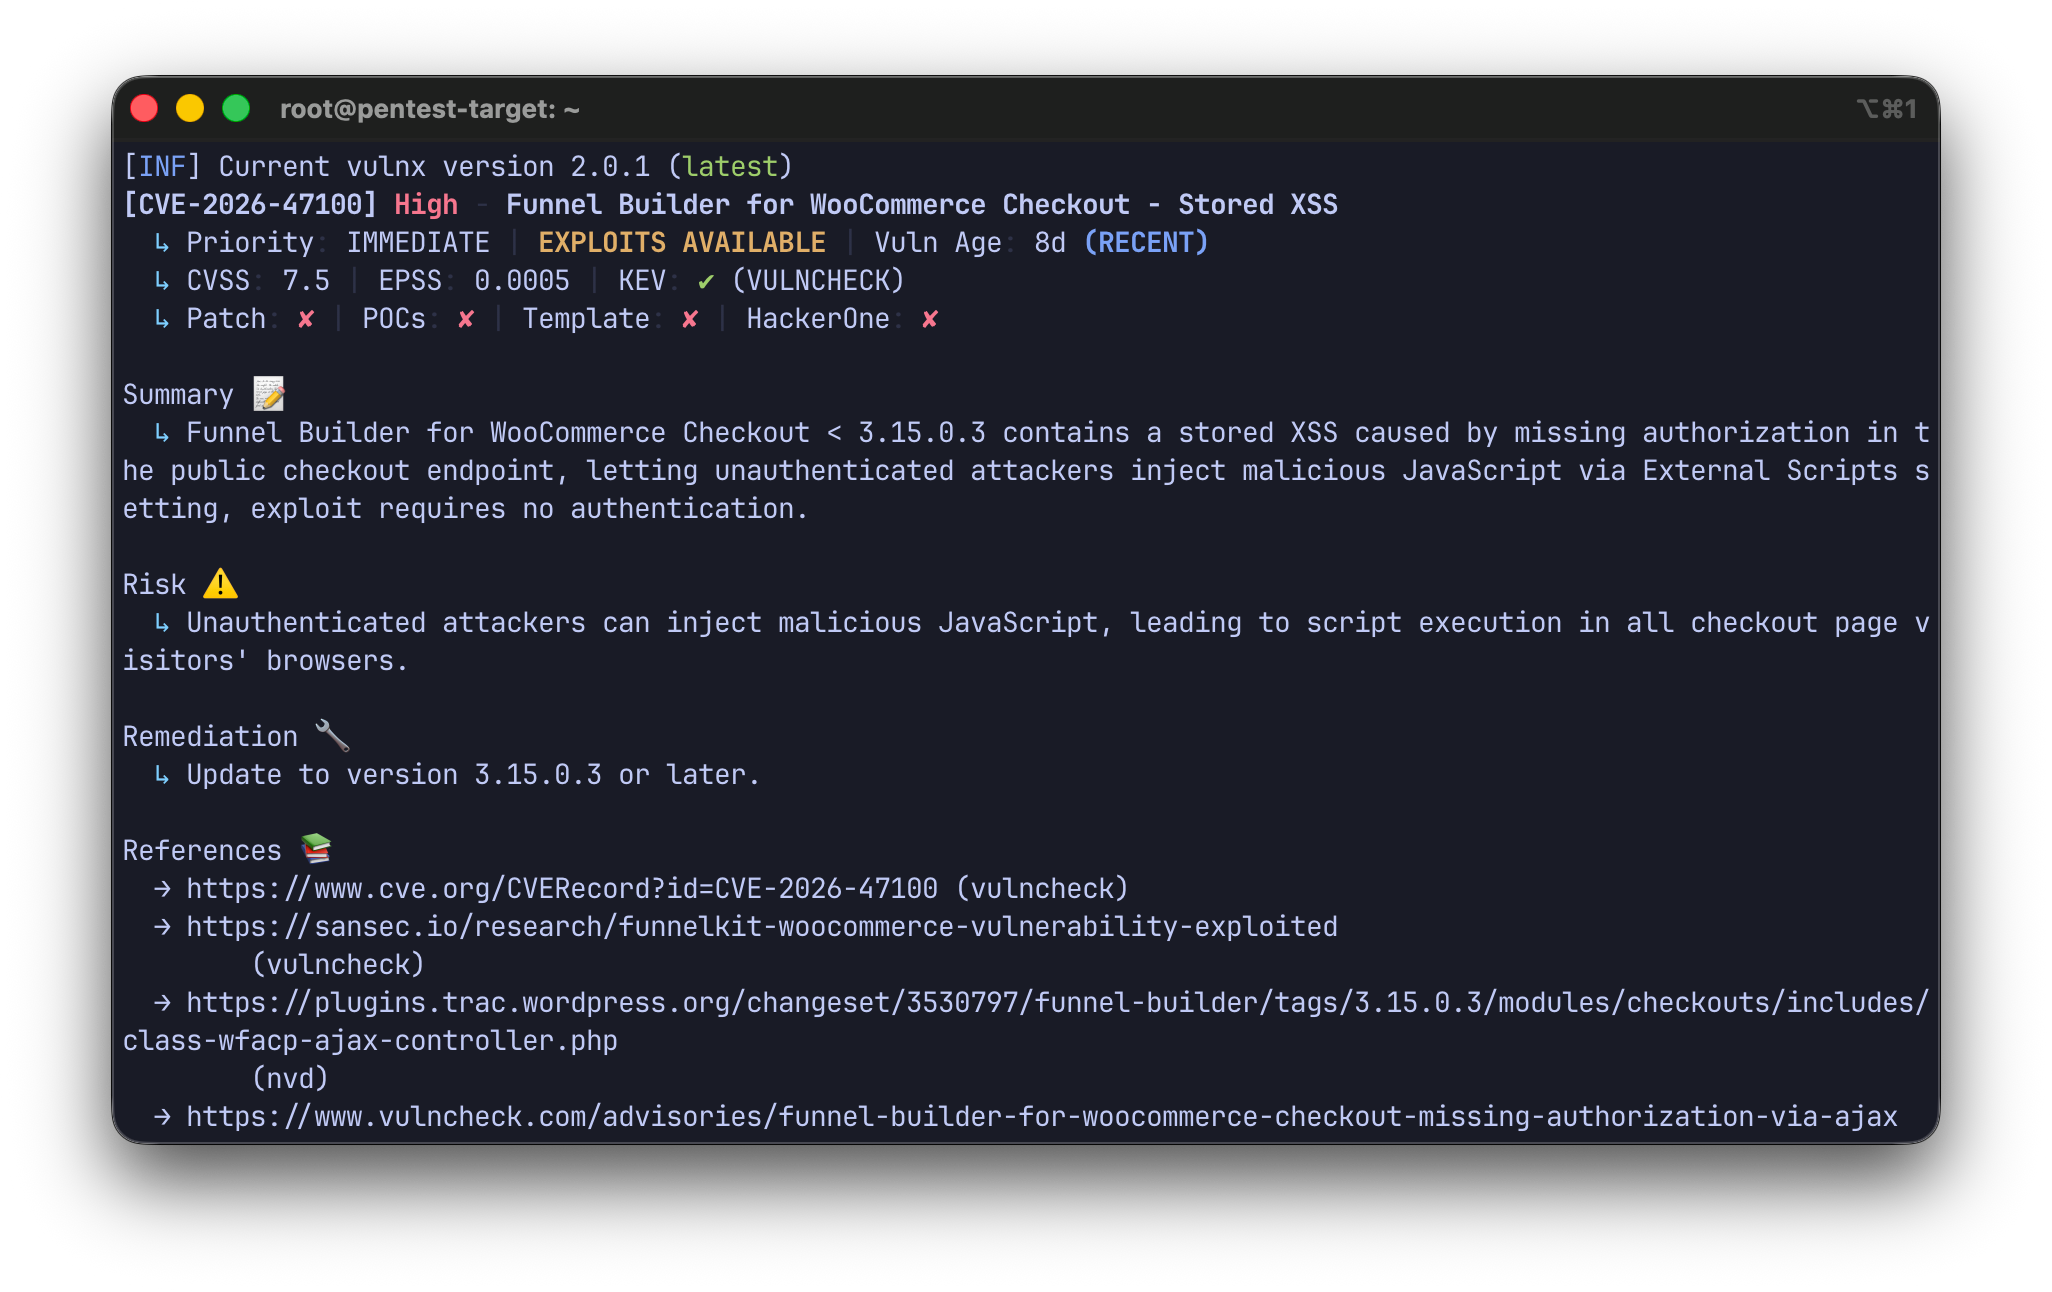
Task: Click the window title "root@pentest-target: ~"
Action: (430, 109)
